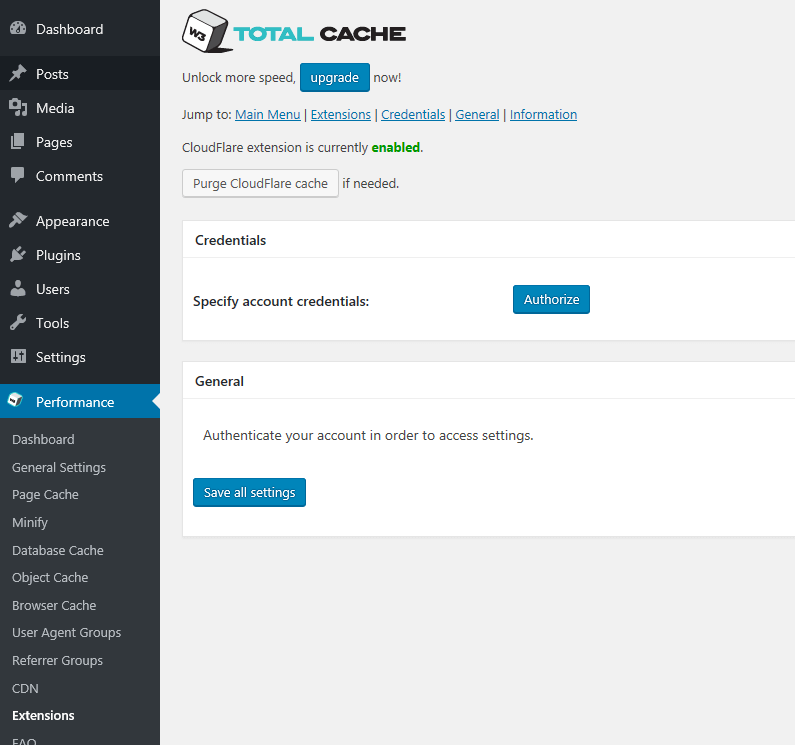Open General Settings under Performance
Image resolution: width=795 pixels, height=745 pixels.
tap(59, 467)
